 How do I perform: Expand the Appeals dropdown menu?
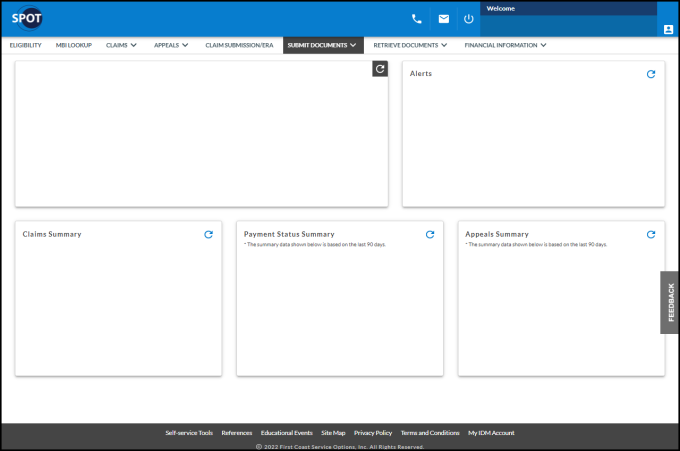(171, 45)
